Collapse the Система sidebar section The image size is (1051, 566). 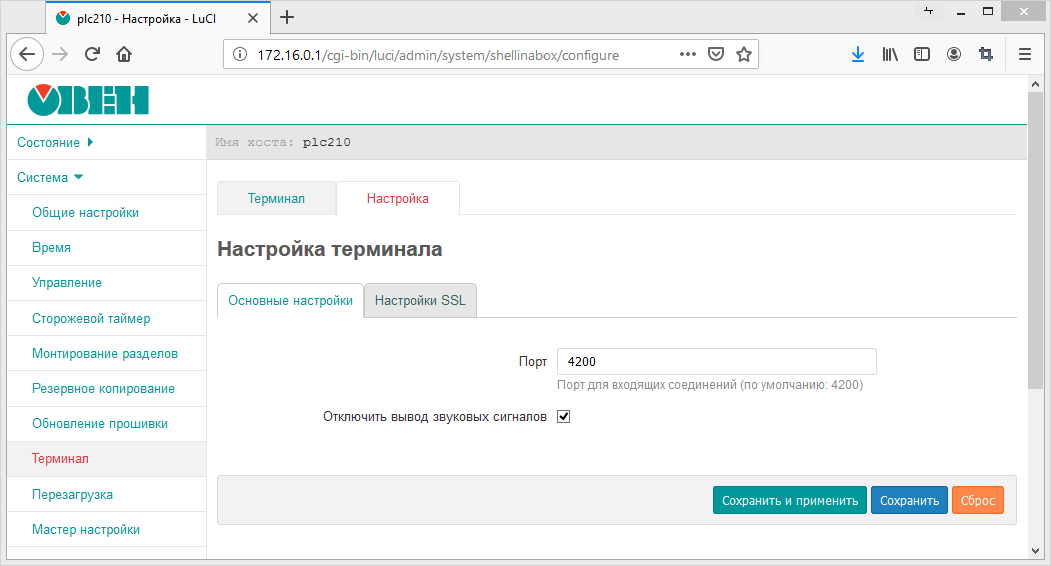(x=50, y=178)
